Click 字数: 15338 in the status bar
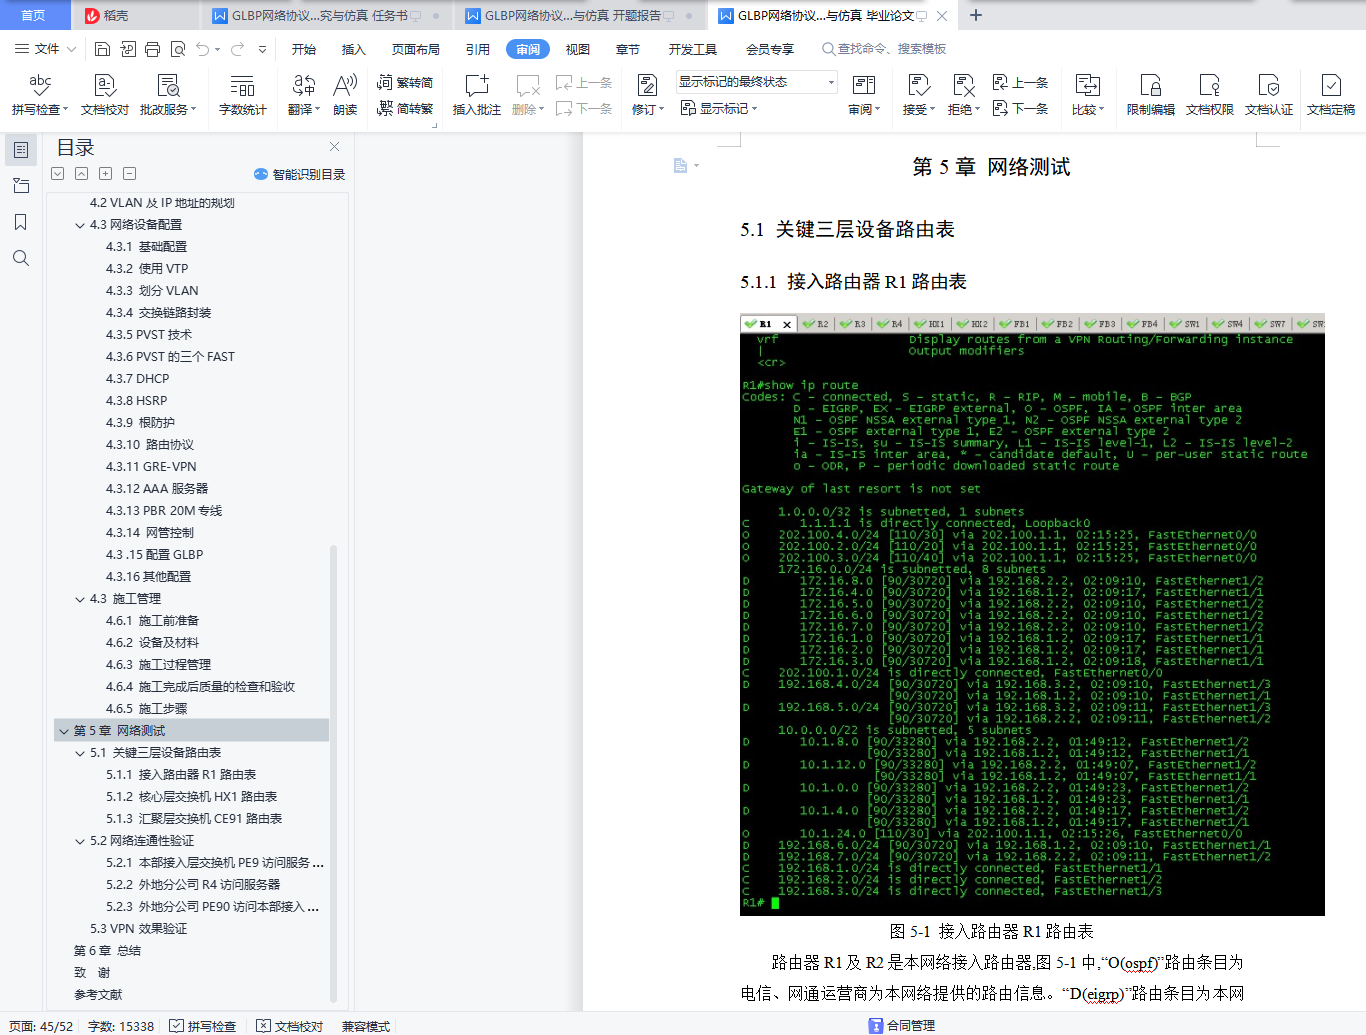Screen dimensions: 1366x1035 click(121, 1026)
